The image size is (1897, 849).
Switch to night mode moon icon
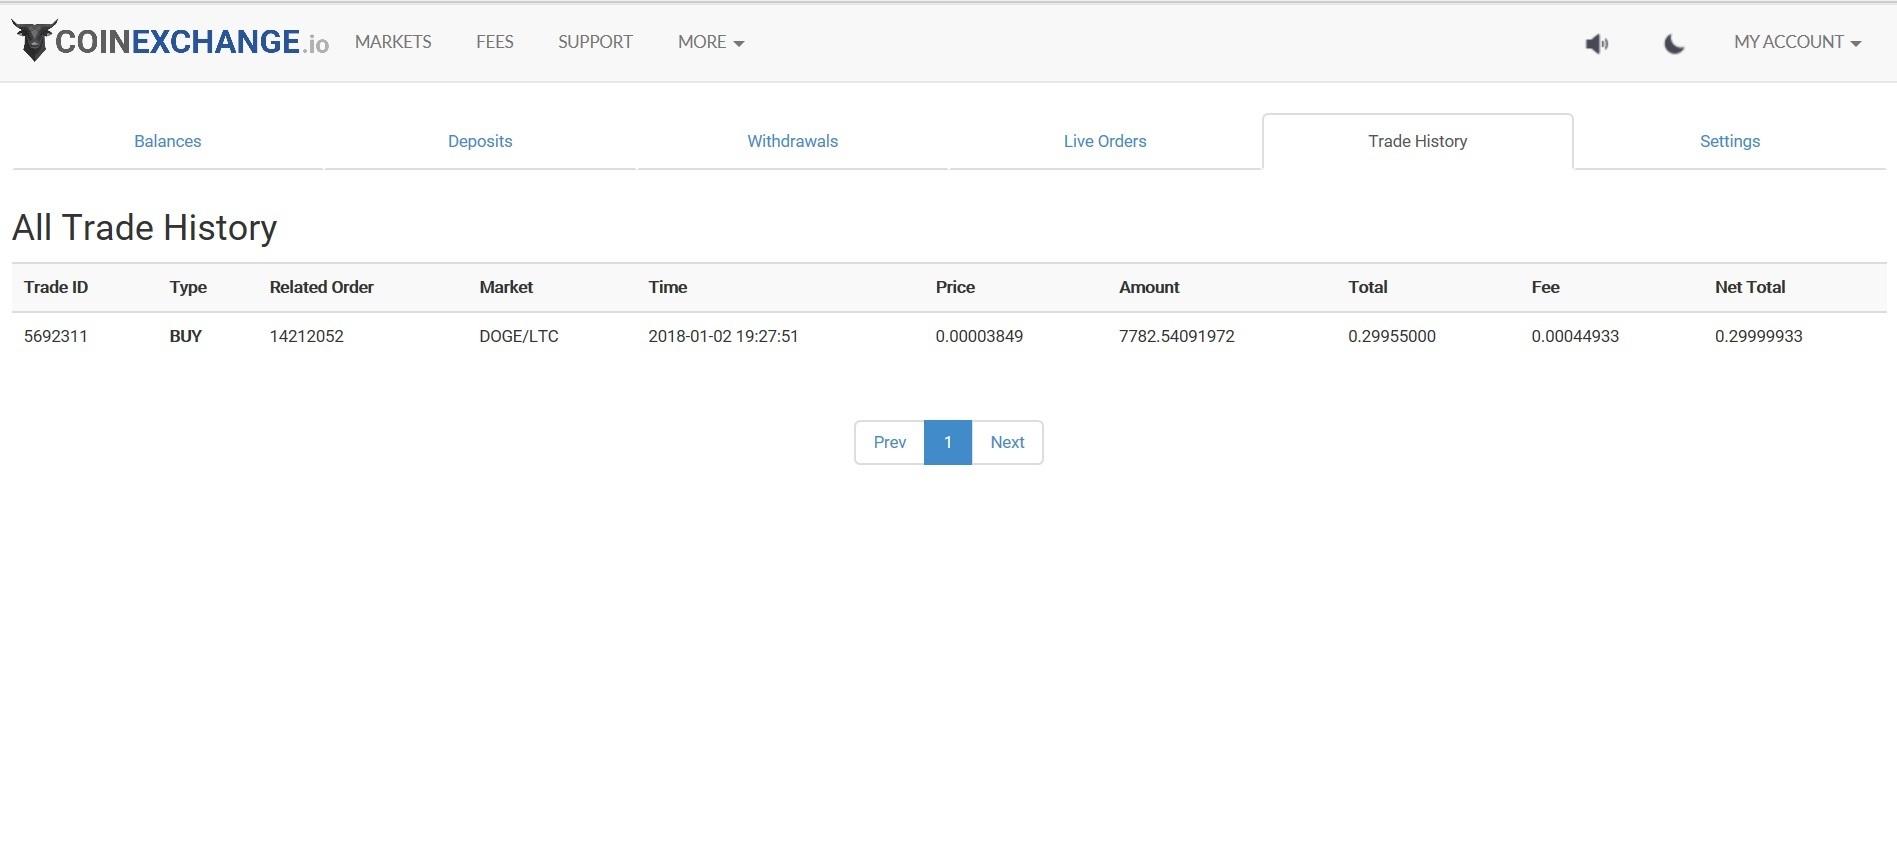pos(1674,43)
